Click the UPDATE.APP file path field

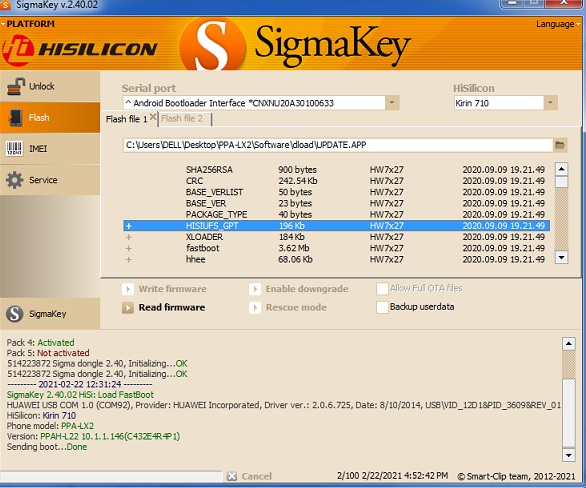[338, 145]
